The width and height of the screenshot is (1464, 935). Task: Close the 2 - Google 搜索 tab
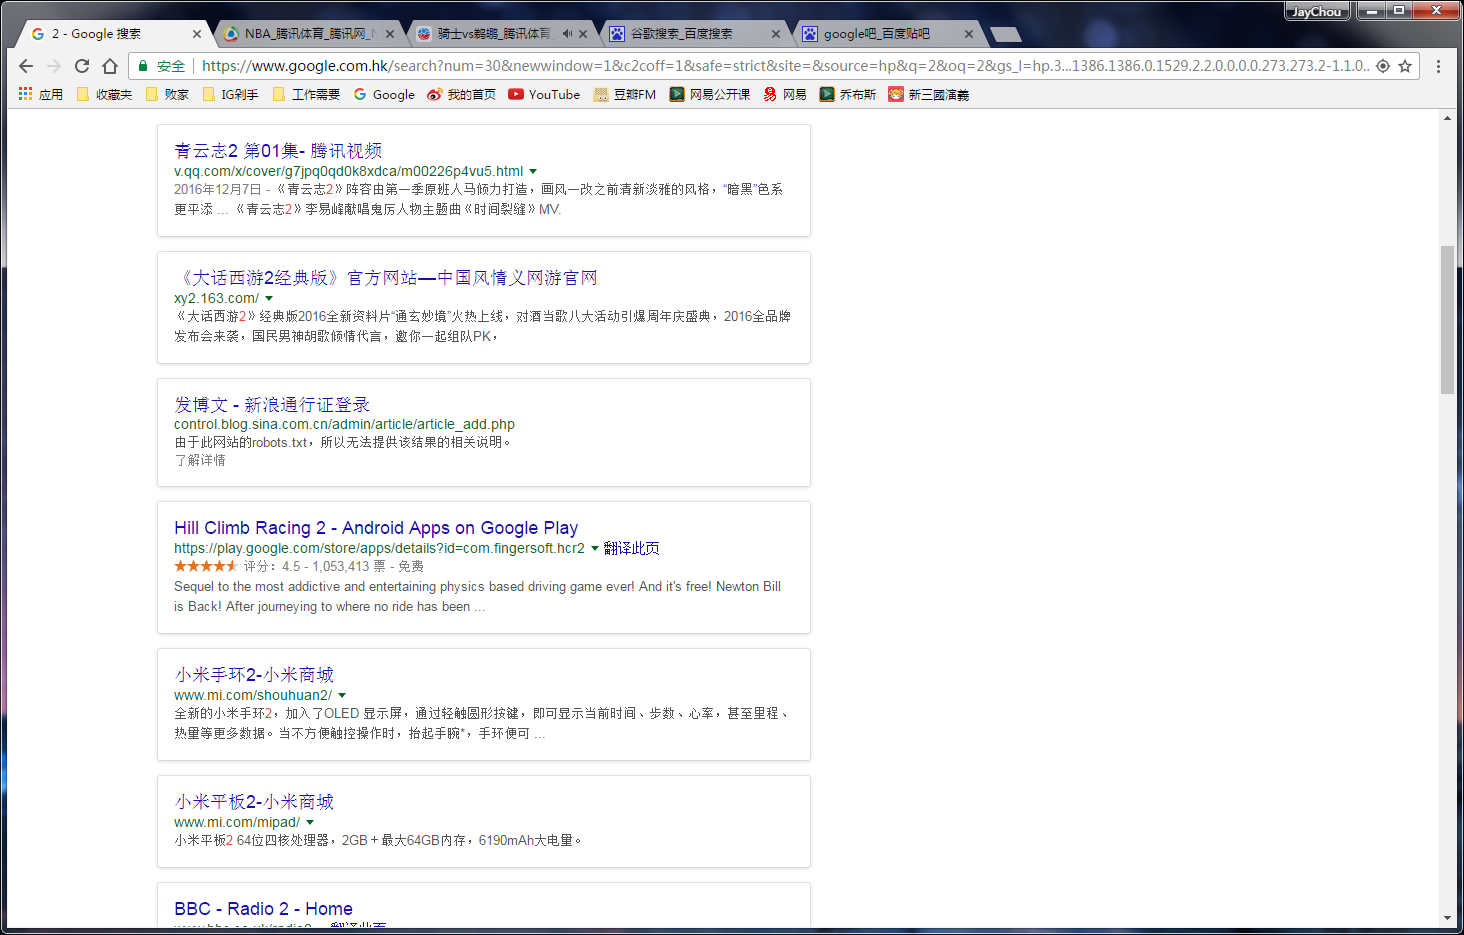(197, 34)
